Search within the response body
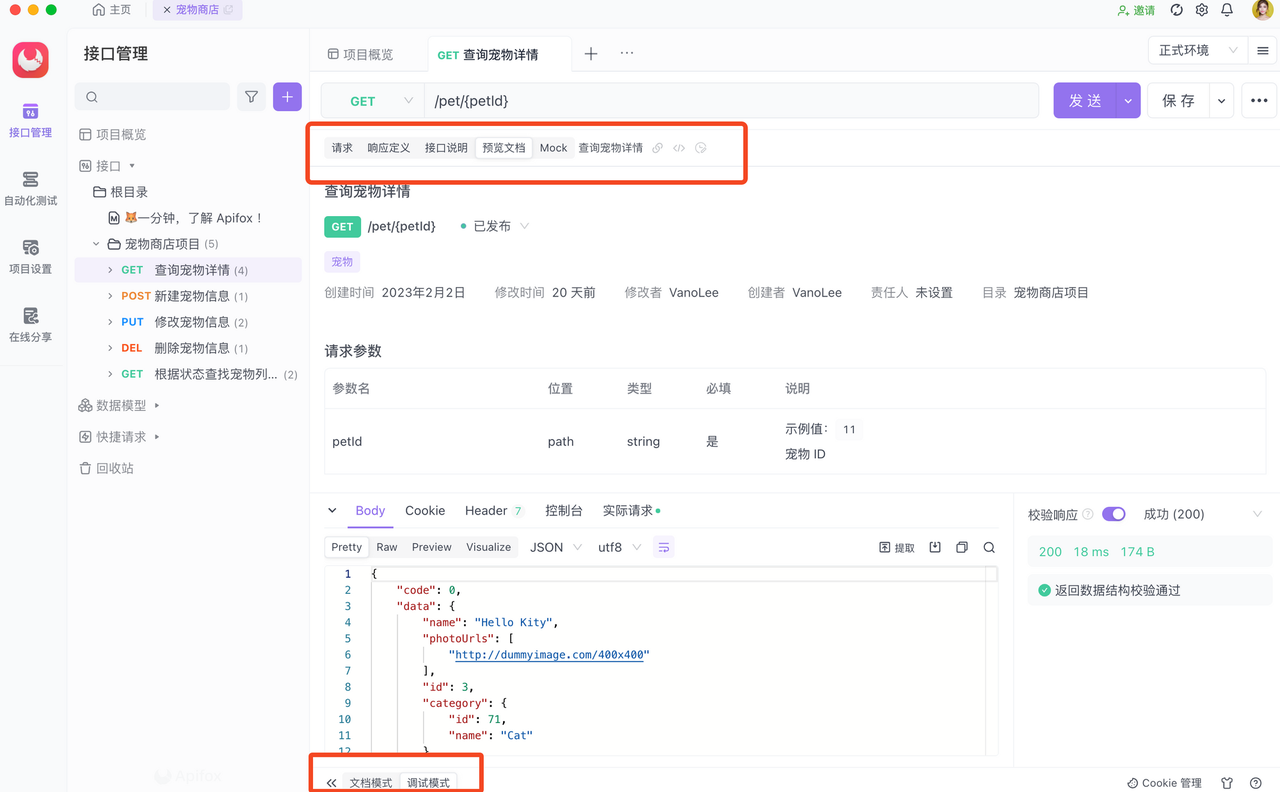Viewport: 1280px width, 792px height. point(989,548)
